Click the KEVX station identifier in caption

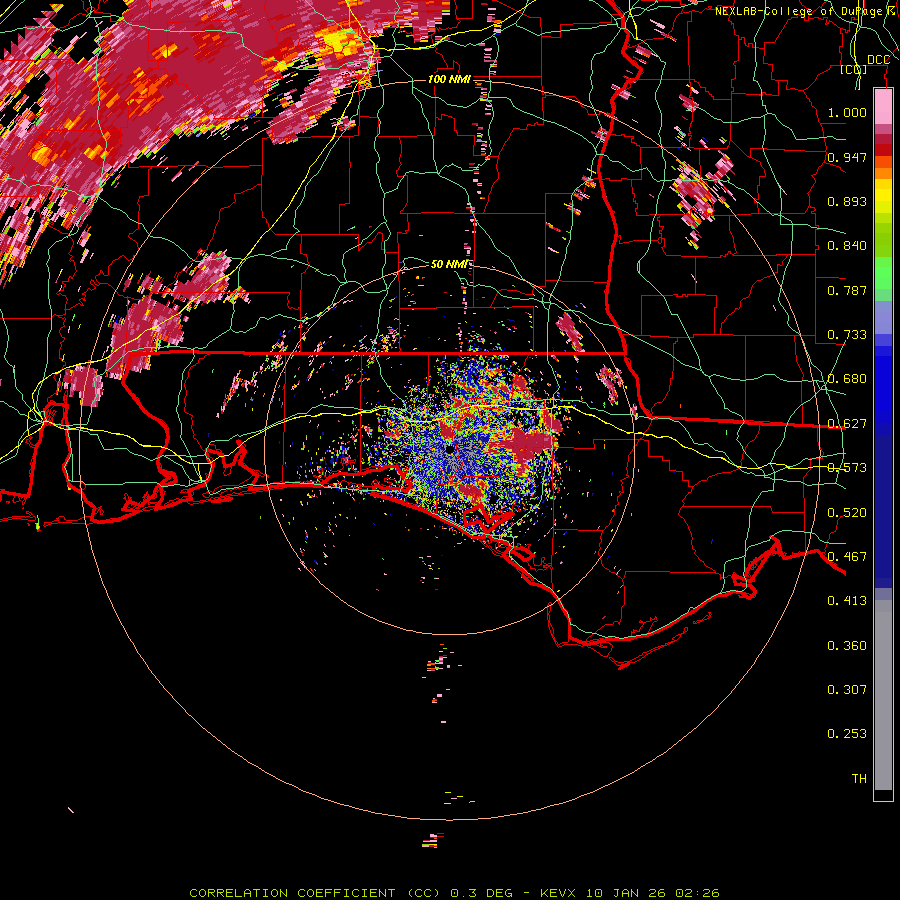point(560,893)
